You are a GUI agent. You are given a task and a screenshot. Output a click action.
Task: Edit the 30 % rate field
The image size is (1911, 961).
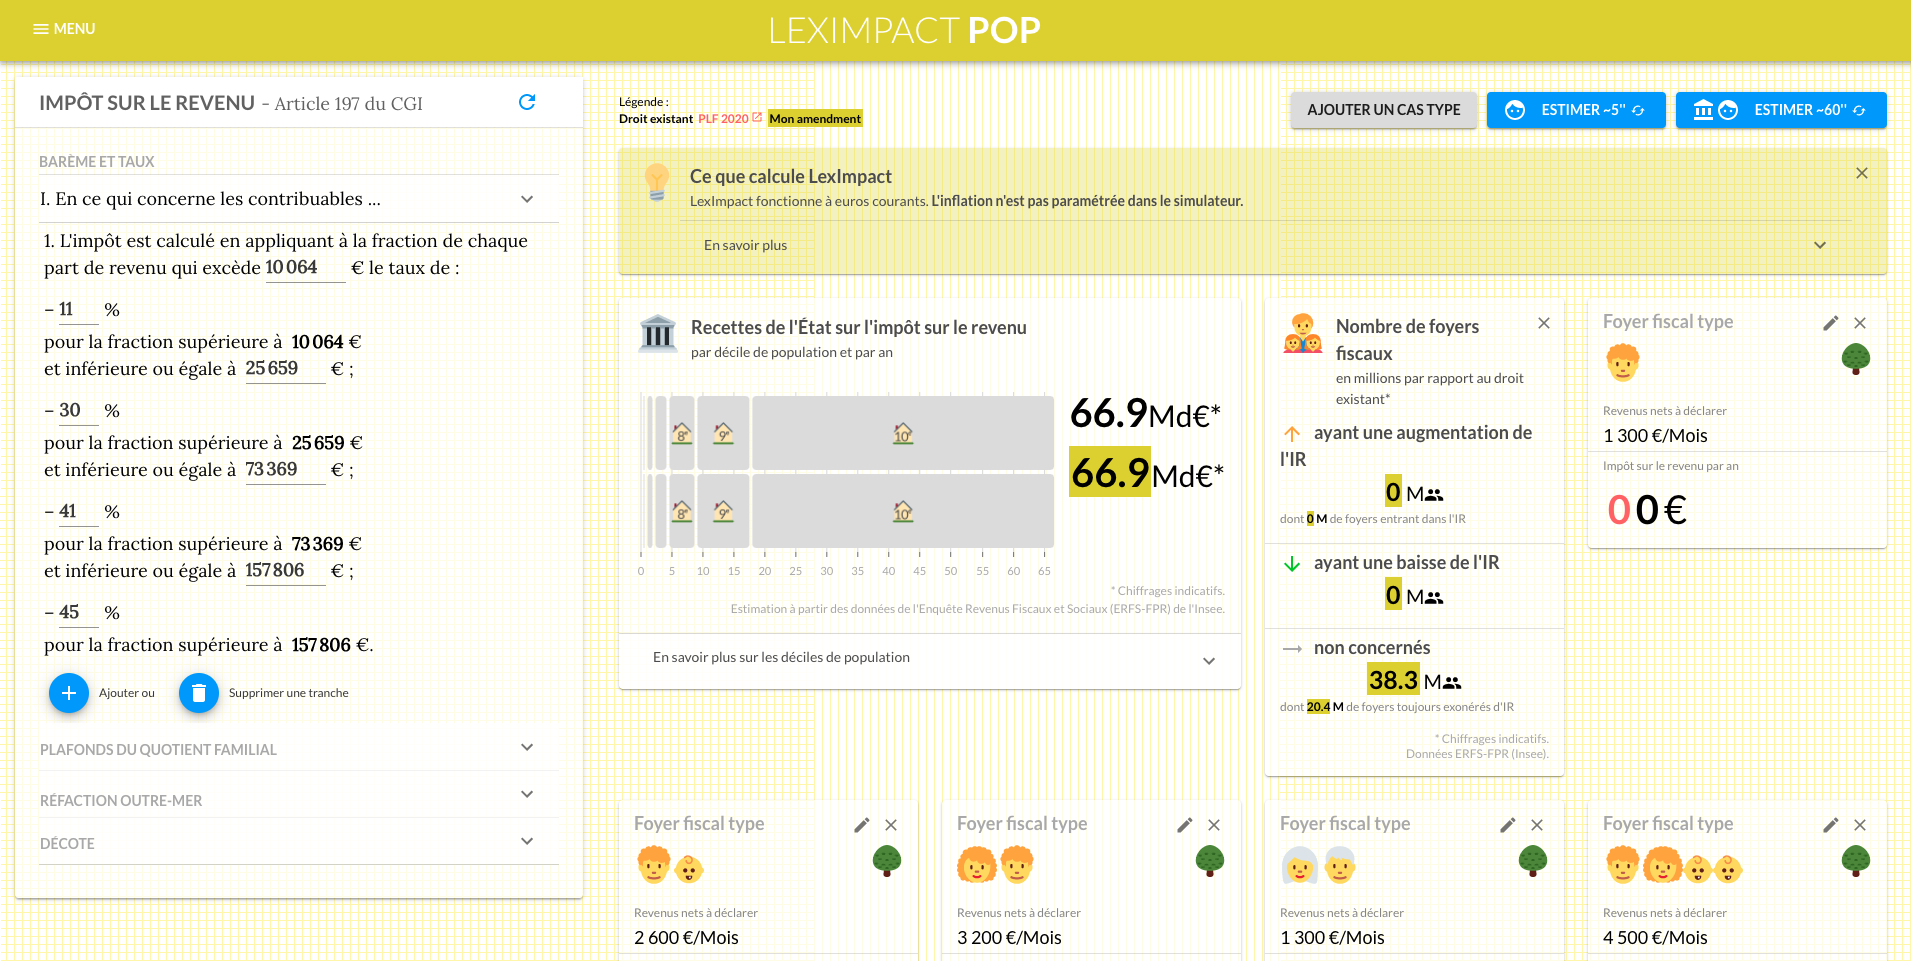78,411
